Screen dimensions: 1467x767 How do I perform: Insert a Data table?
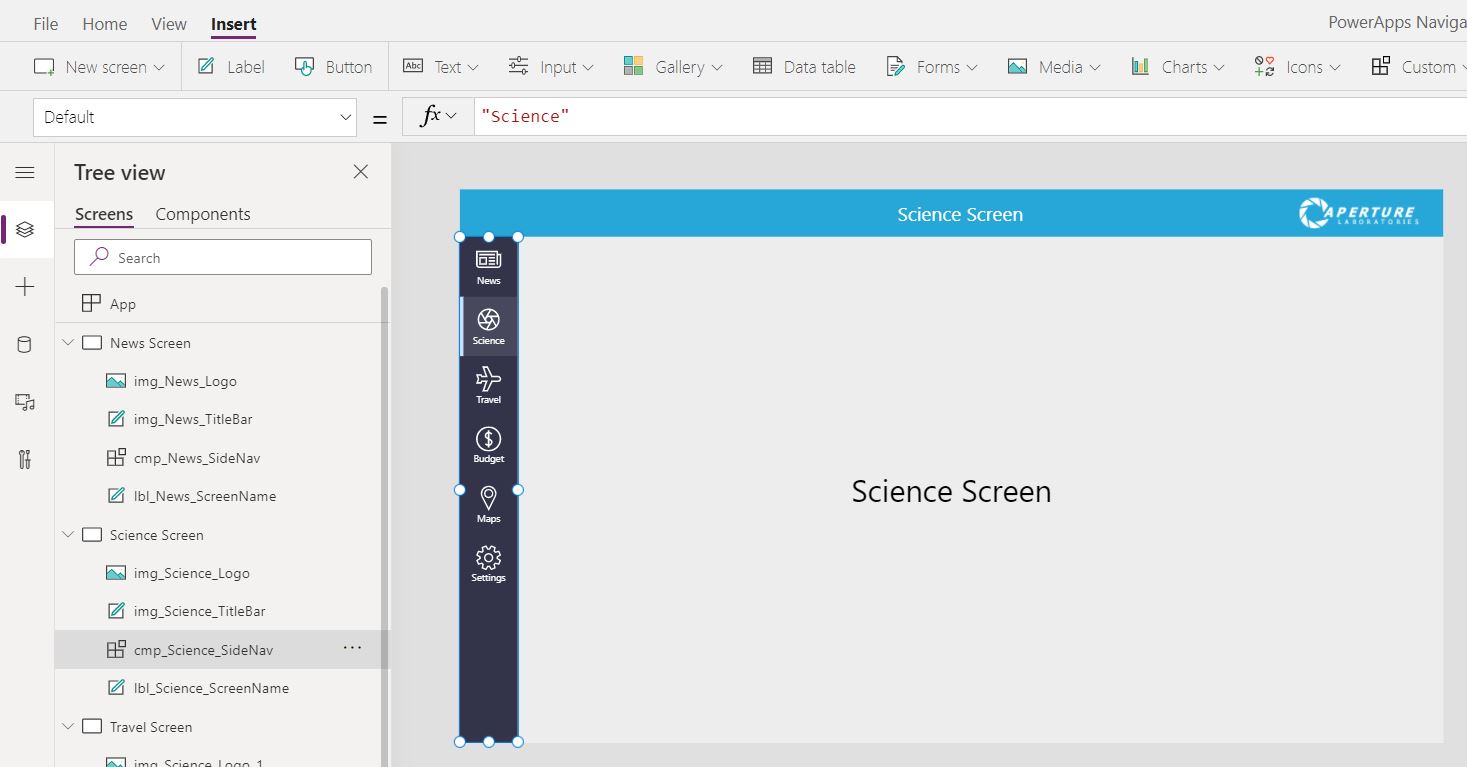pos(804,67)
